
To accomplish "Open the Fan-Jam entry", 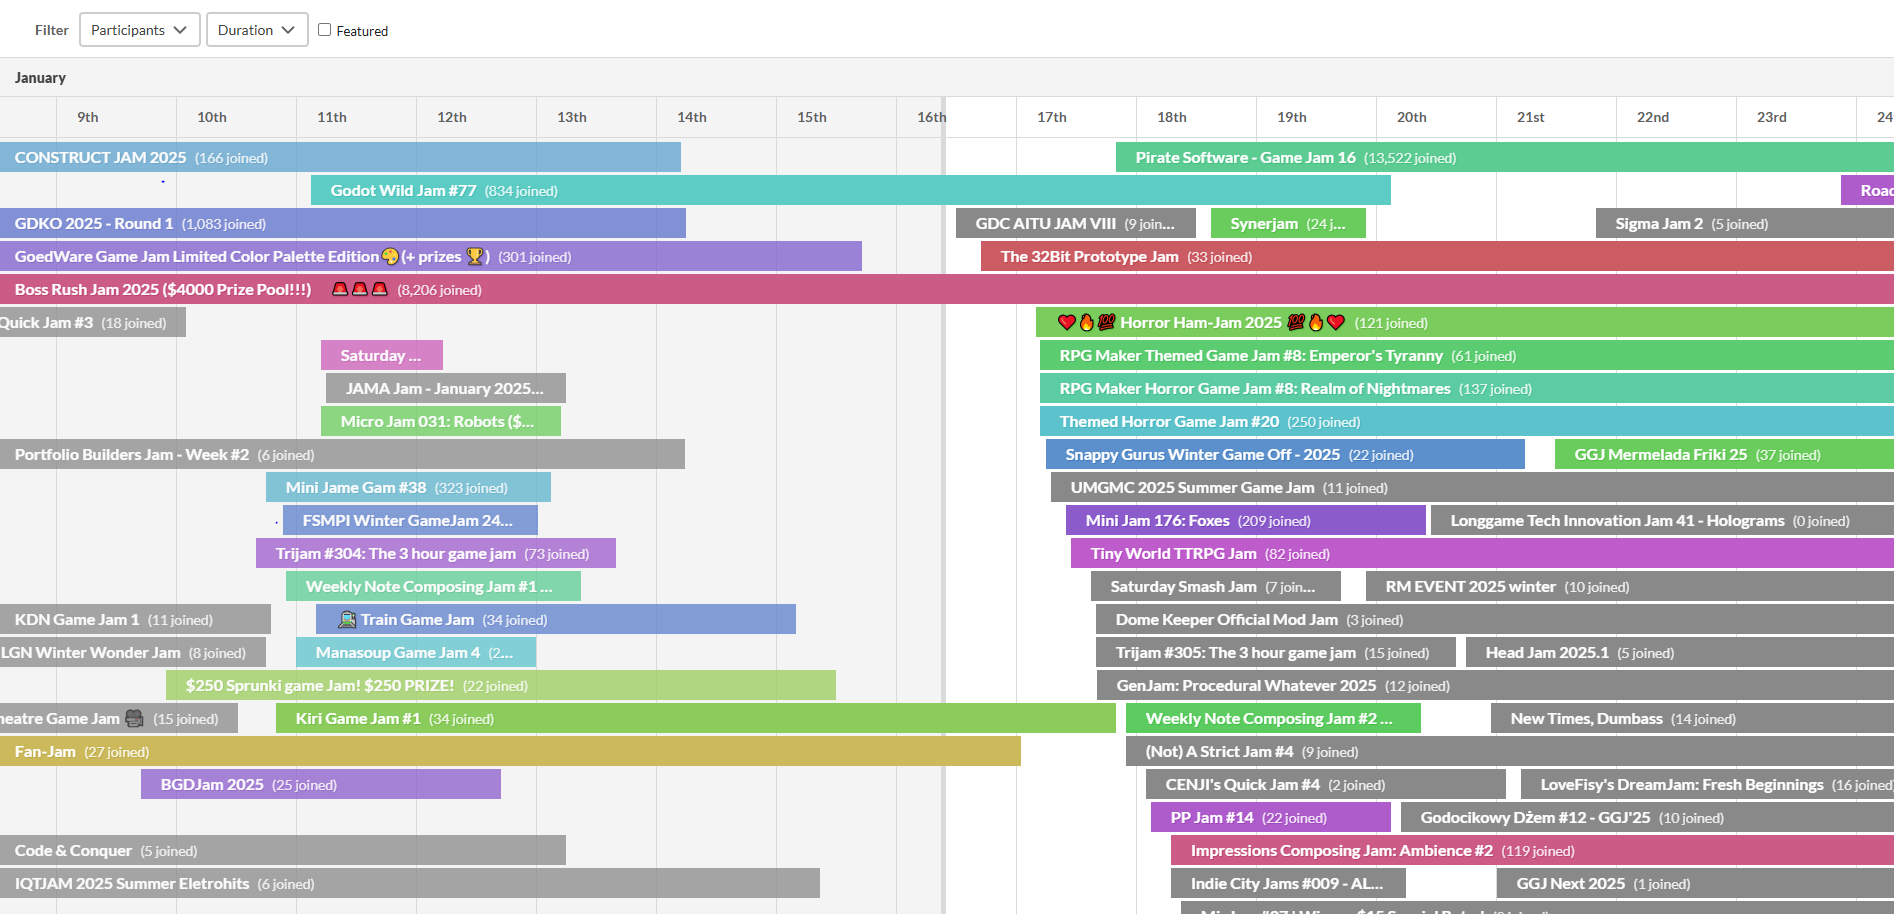I will click(510, 752).
